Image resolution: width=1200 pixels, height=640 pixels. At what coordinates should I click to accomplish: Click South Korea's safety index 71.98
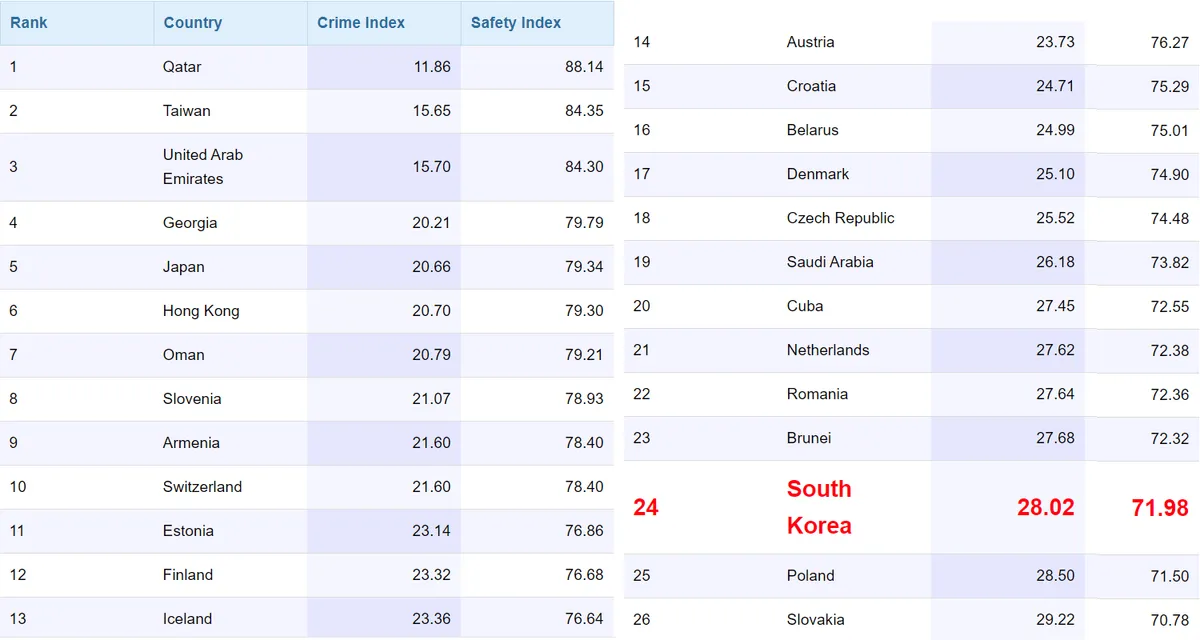[x=1160, y=508]
